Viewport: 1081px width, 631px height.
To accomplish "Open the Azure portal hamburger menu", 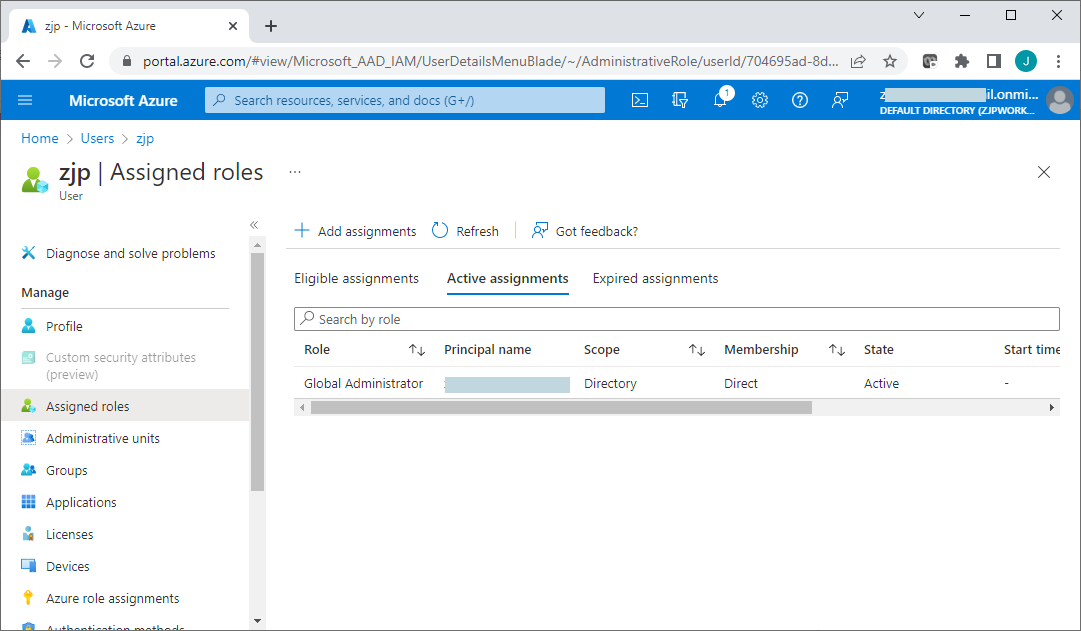I will coord(25,100).
